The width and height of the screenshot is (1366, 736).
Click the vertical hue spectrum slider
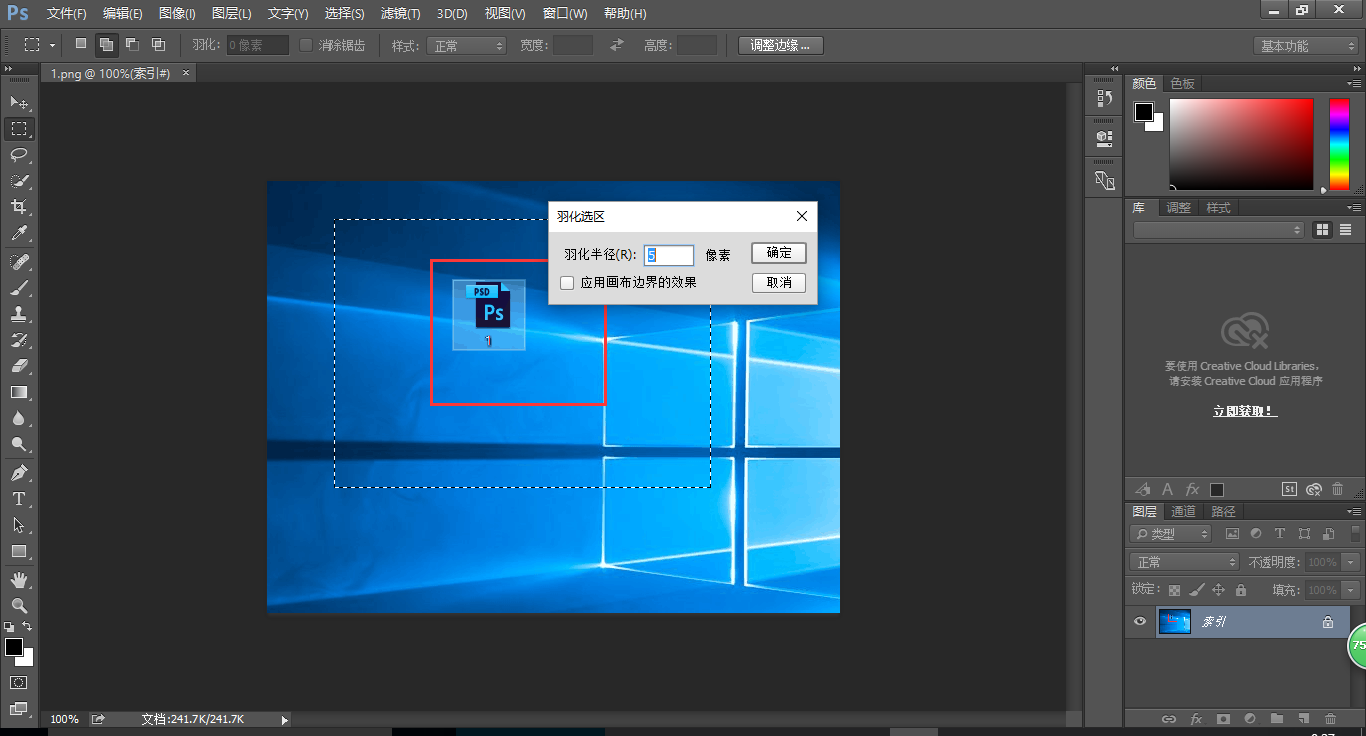pyautogui.click(x=1339, y=144)
